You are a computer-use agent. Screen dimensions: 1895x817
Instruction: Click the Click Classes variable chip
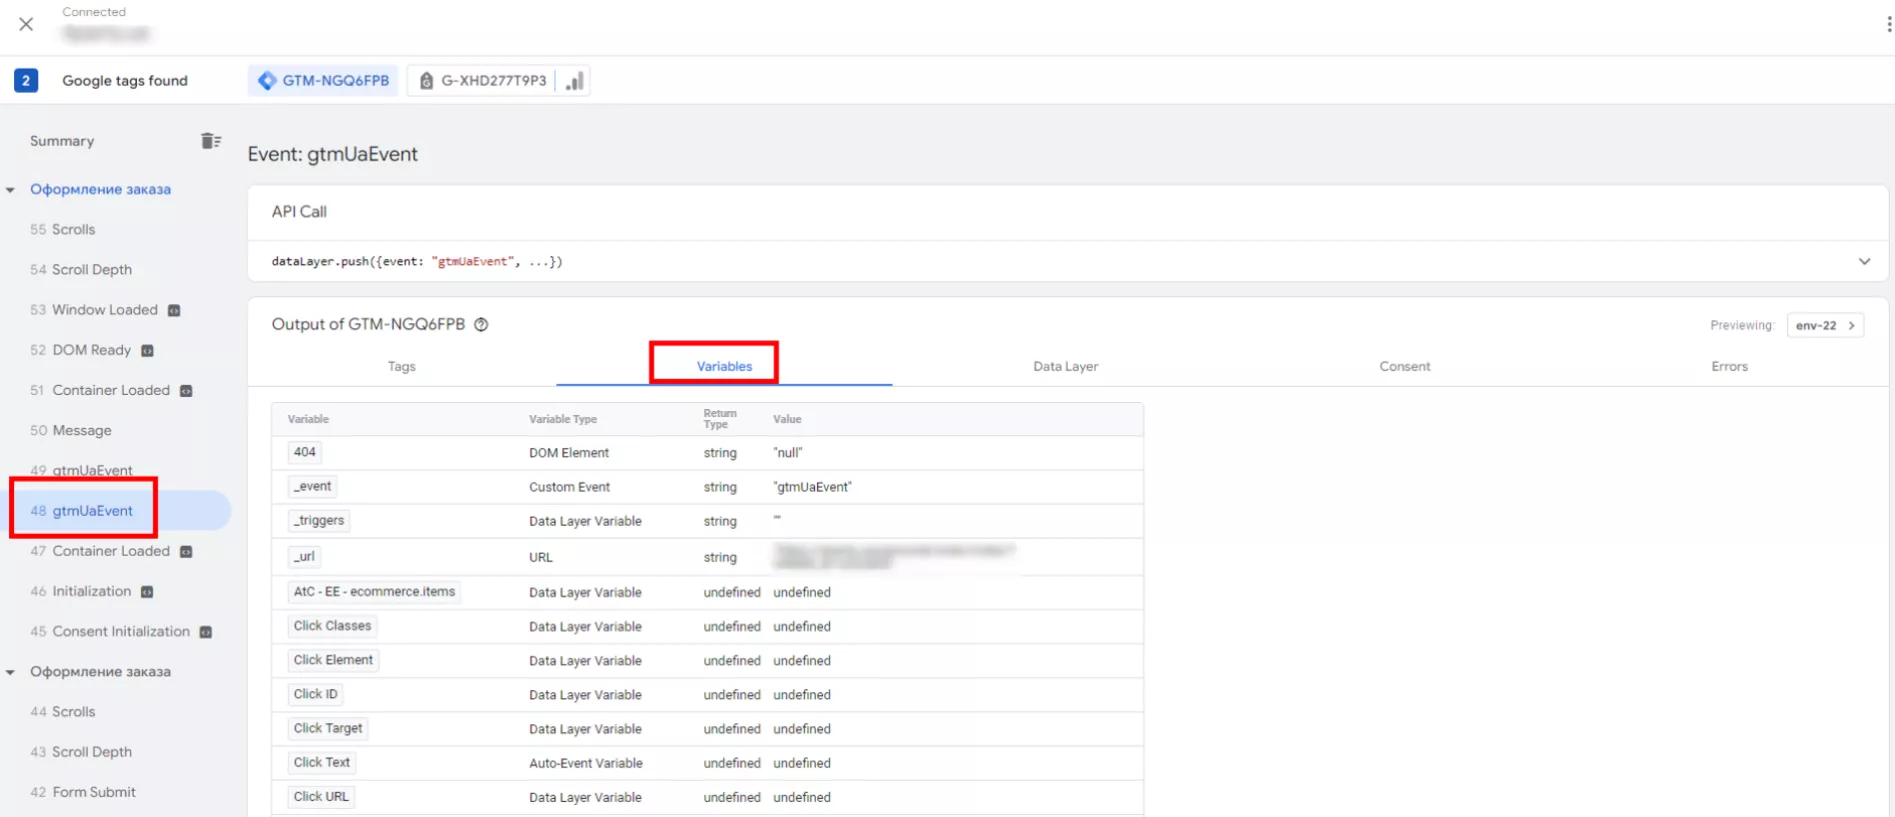tap(332, 626)
